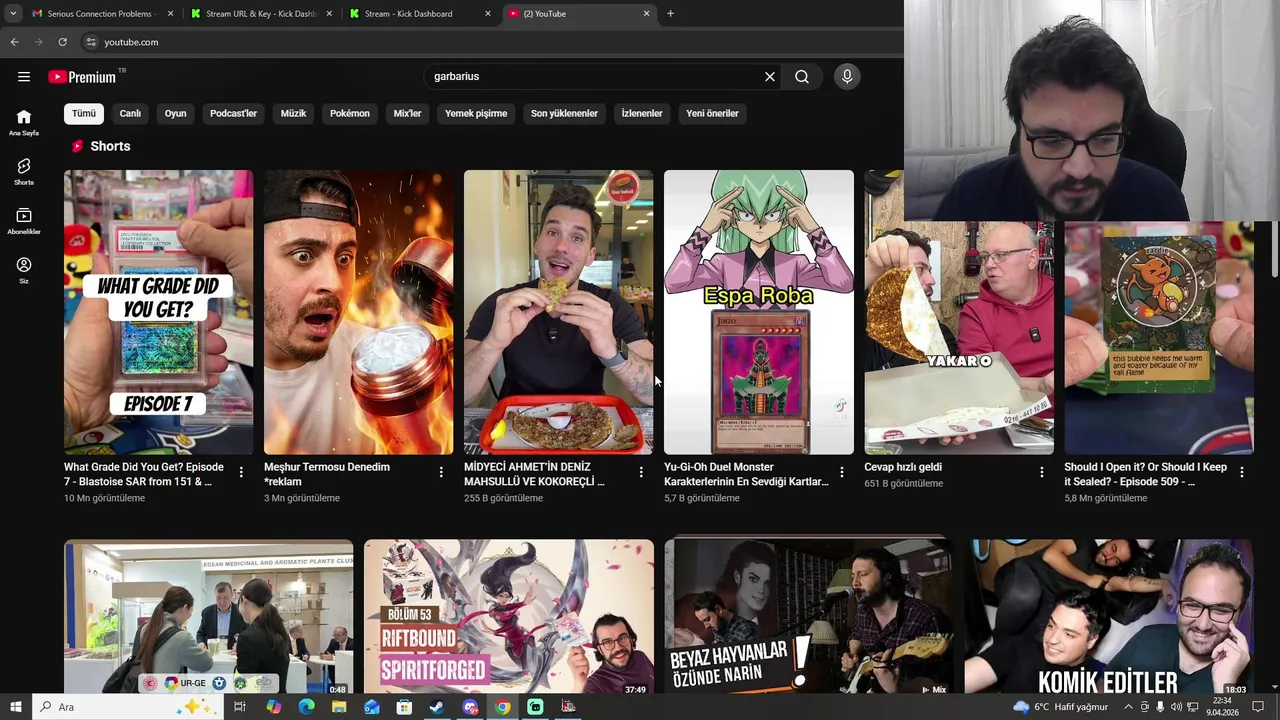Click the Shorts section heading
Image resolution: width=1280 pixels, height=720 pixels.
click(x=110, y=146)
